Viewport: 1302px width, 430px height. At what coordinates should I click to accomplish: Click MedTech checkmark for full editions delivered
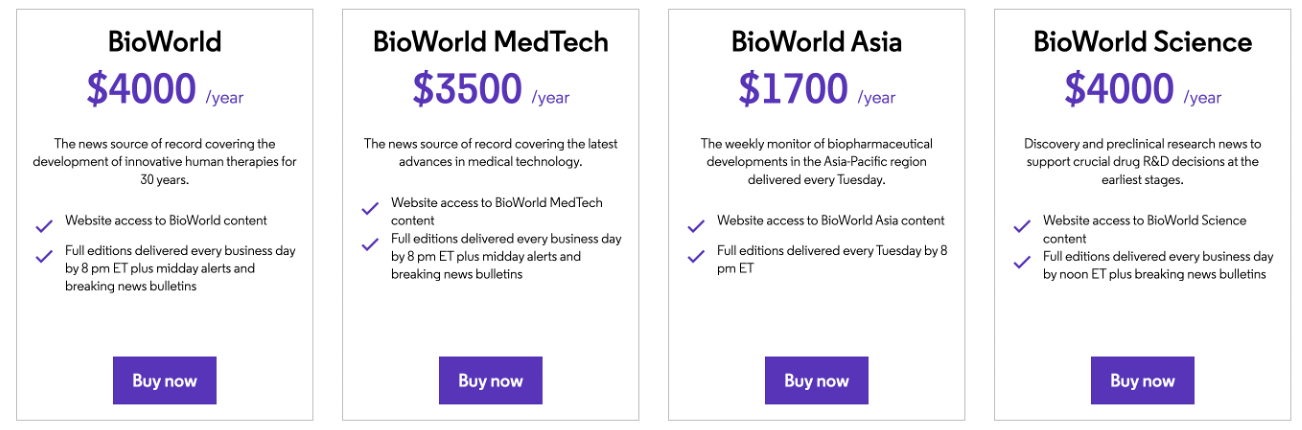(x=370, y=243)
